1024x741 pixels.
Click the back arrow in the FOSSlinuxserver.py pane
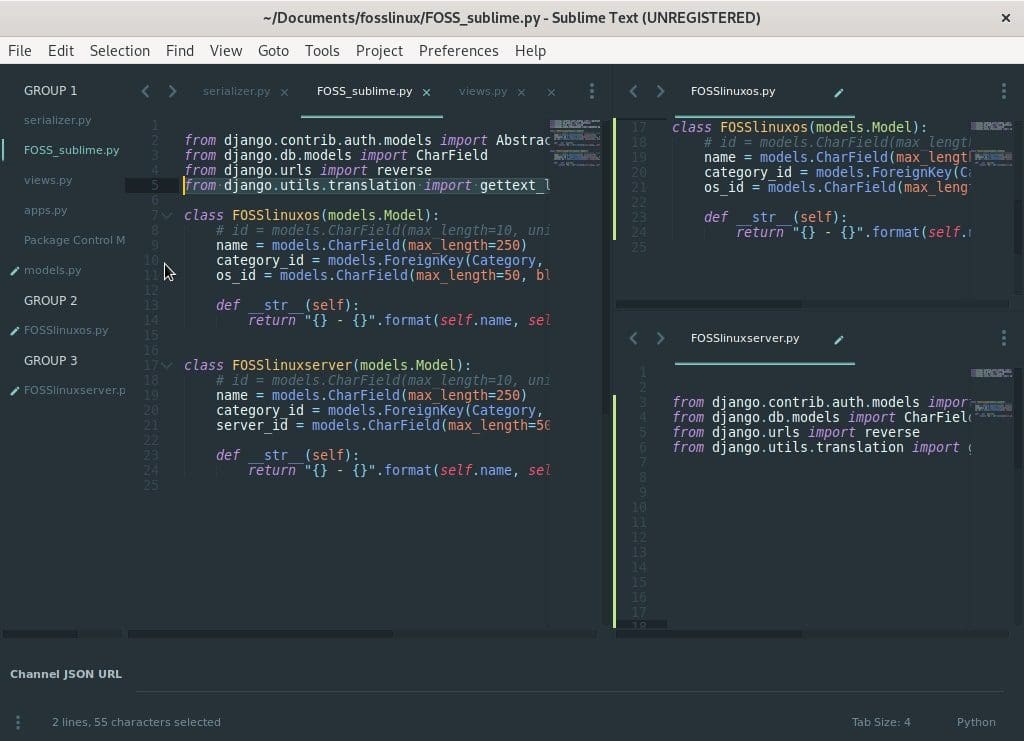[633, 338]
